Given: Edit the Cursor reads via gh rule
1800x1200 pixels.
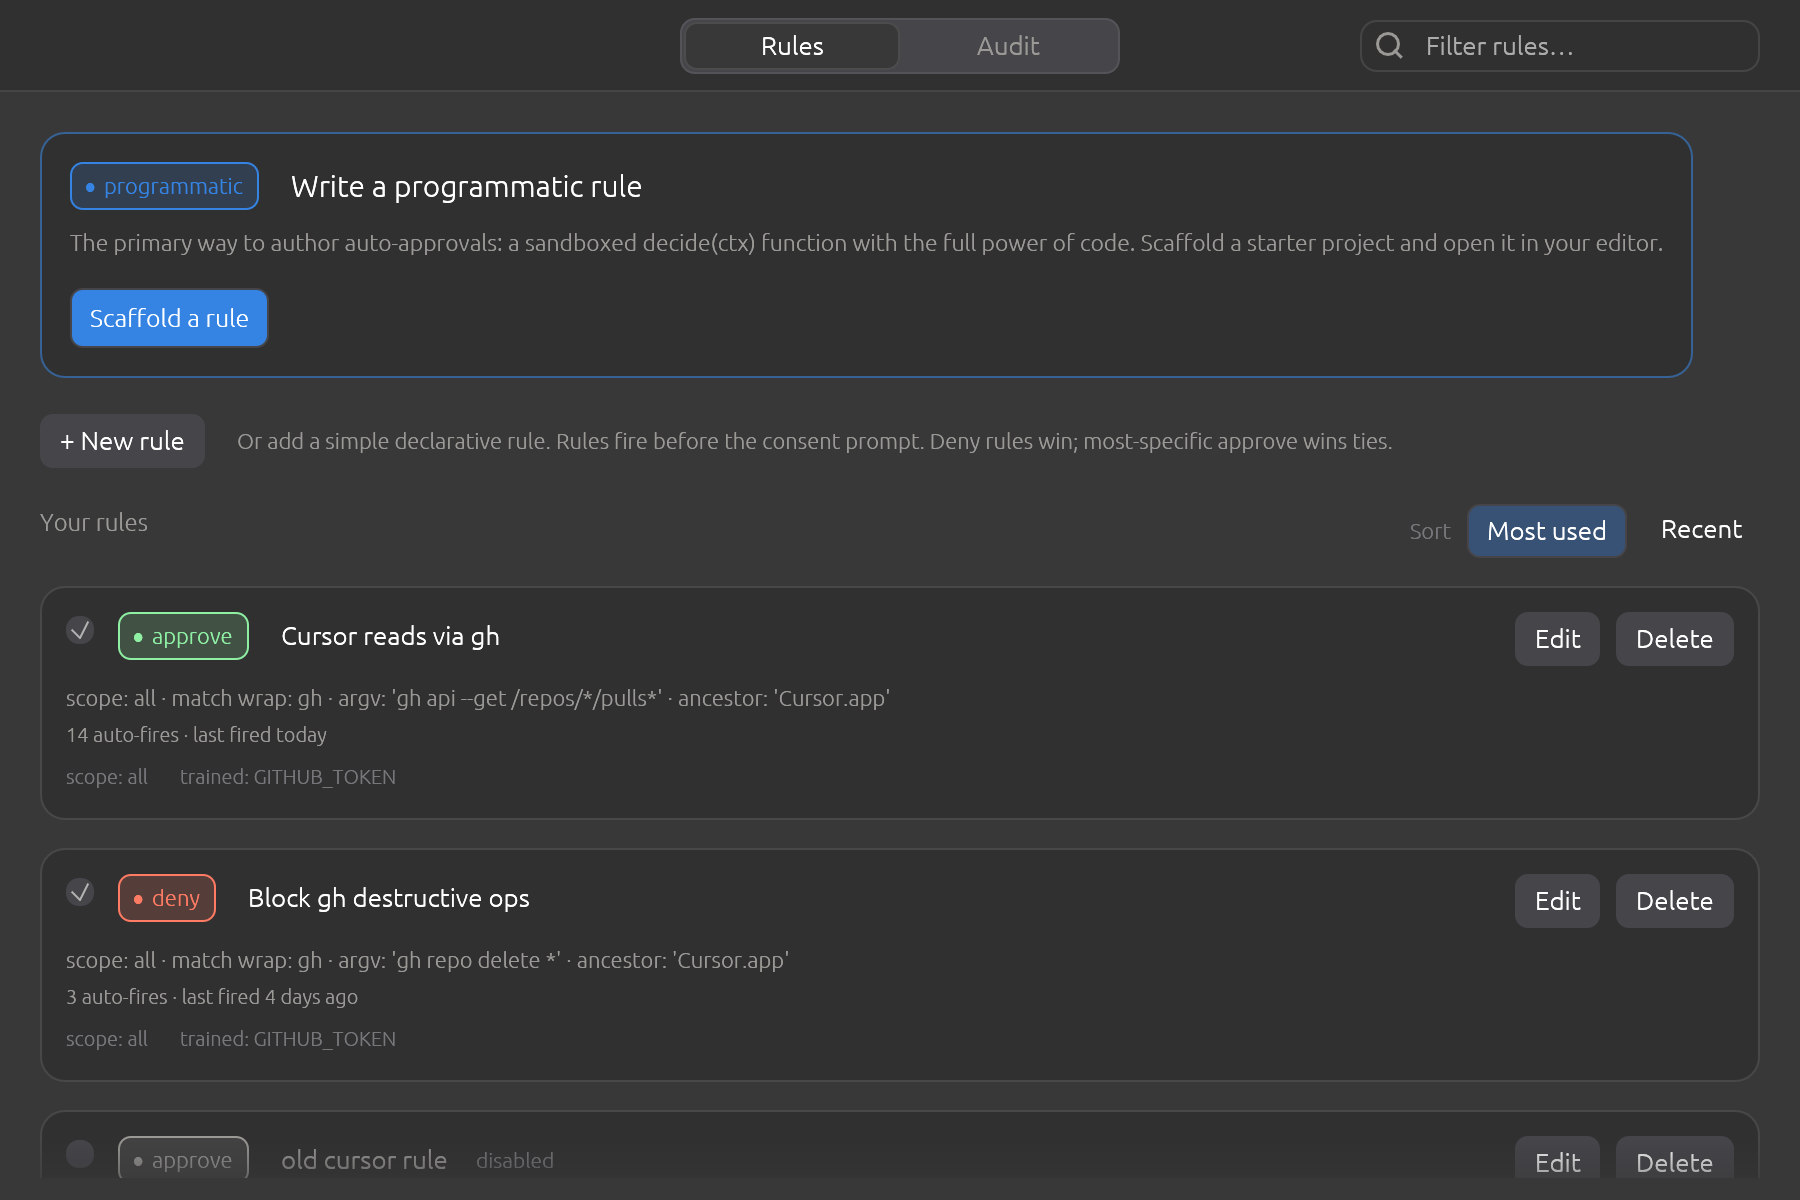Looking at the screenshot, I should coord(1557,639).
